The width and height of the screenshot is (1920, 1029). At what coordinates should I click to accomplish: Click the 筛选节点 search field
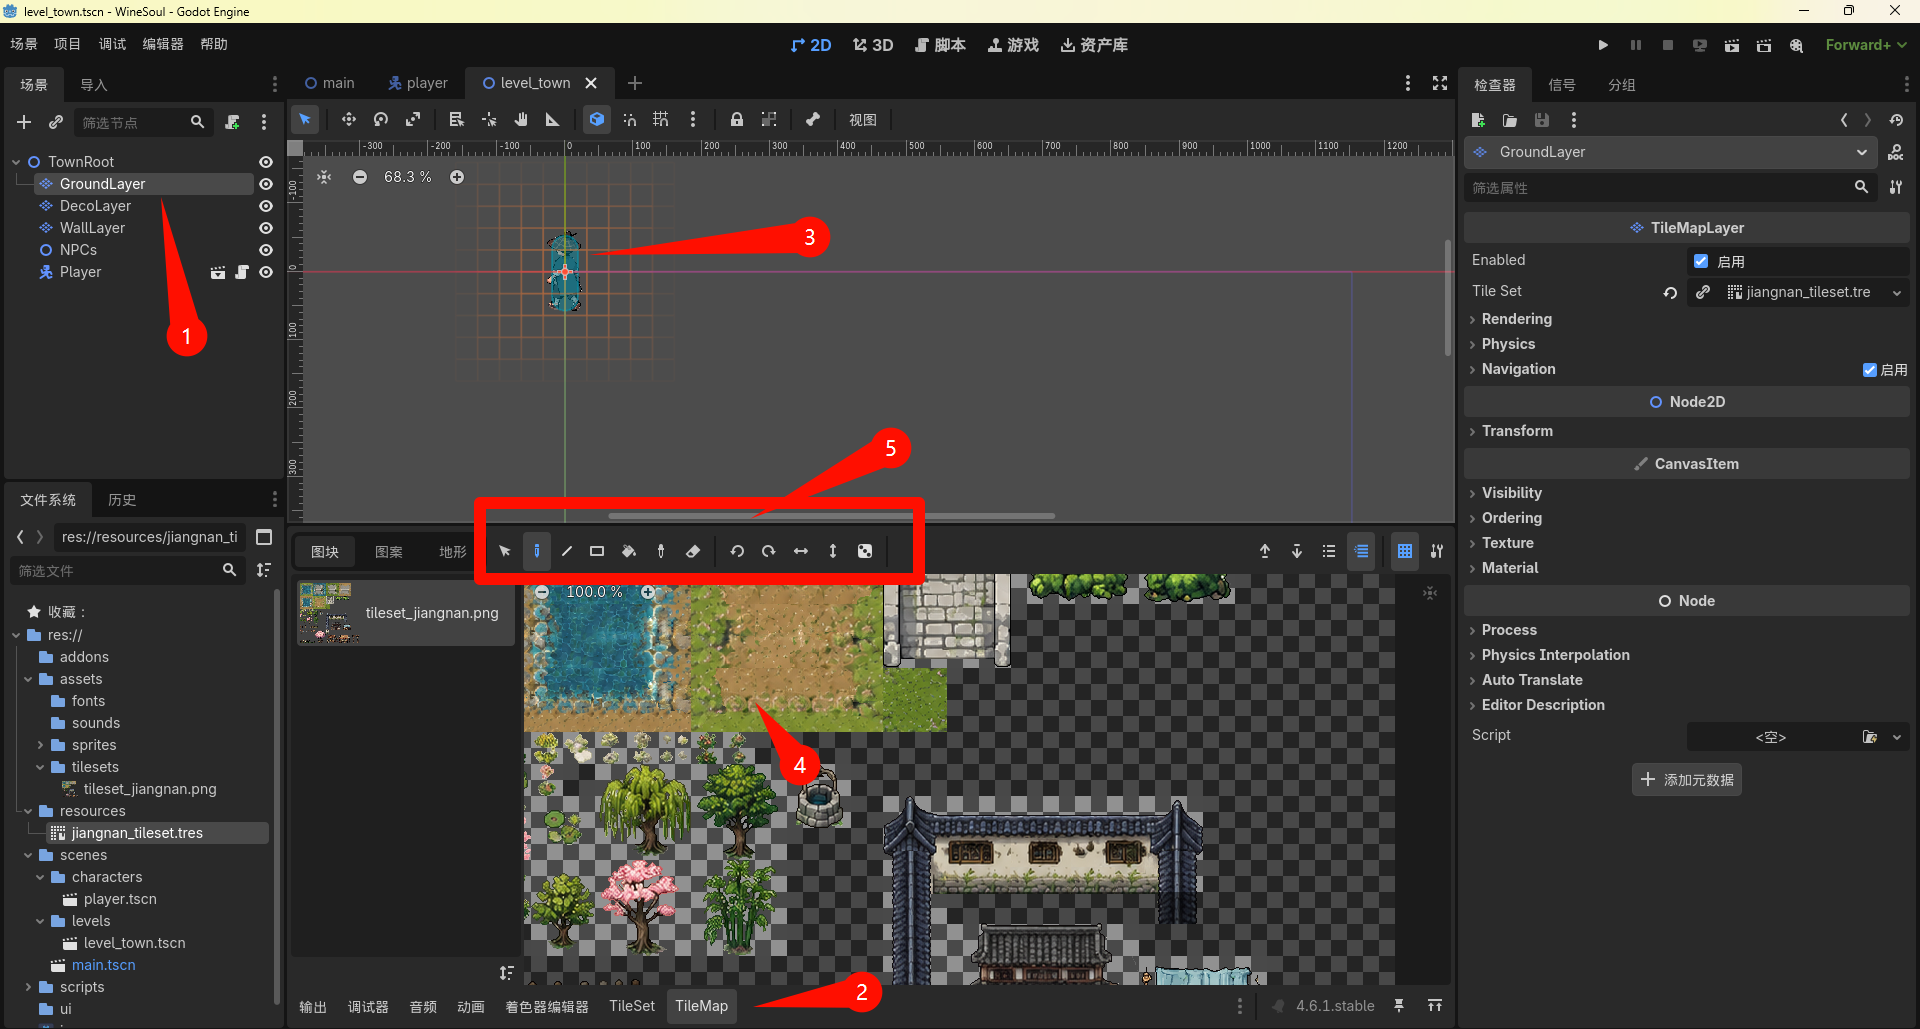142,122
